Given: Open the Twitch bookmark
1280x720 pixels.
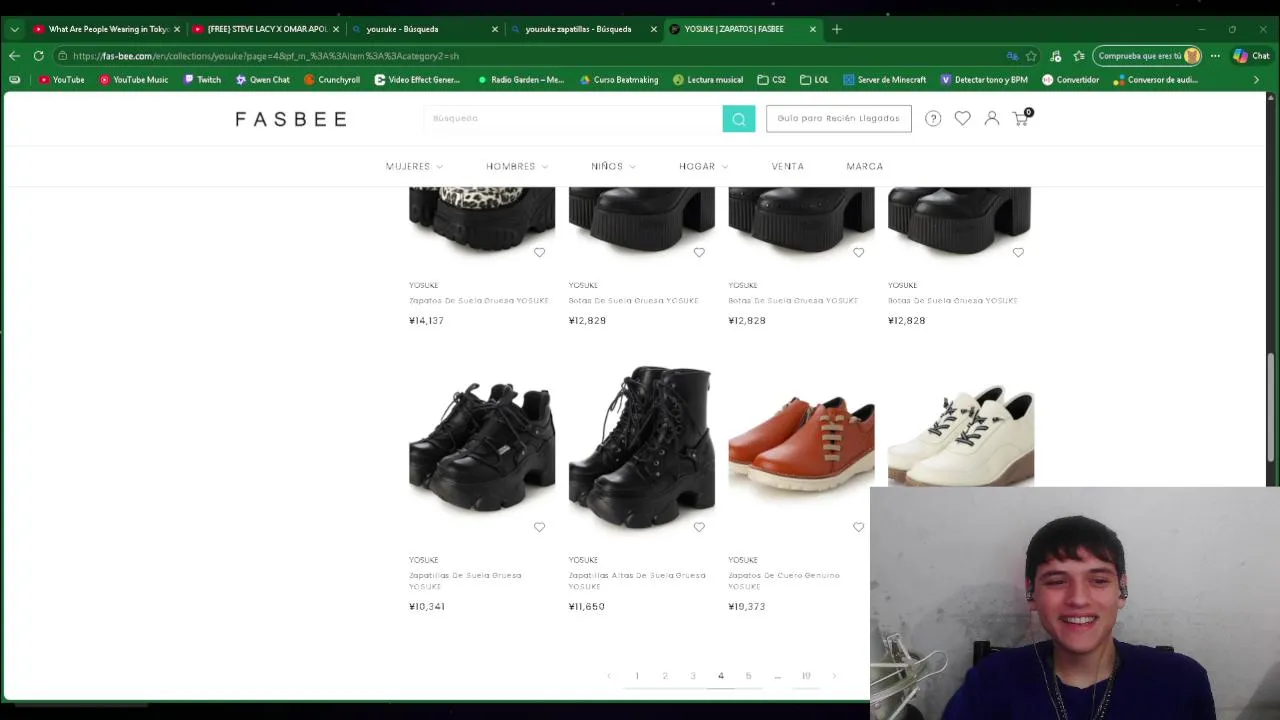Looking at the screenshot, I should pos(202,80).
